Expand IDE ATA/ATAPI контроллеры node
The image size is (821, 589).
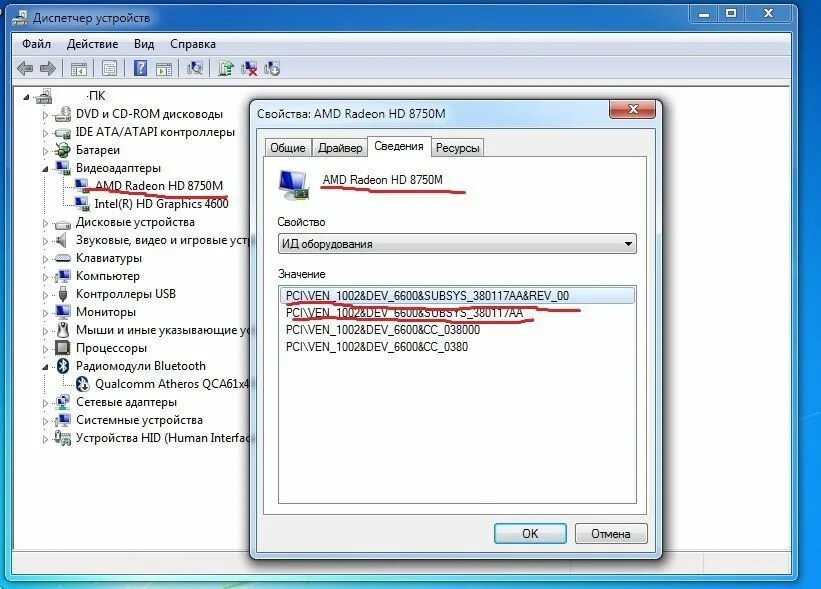(45, 133)
